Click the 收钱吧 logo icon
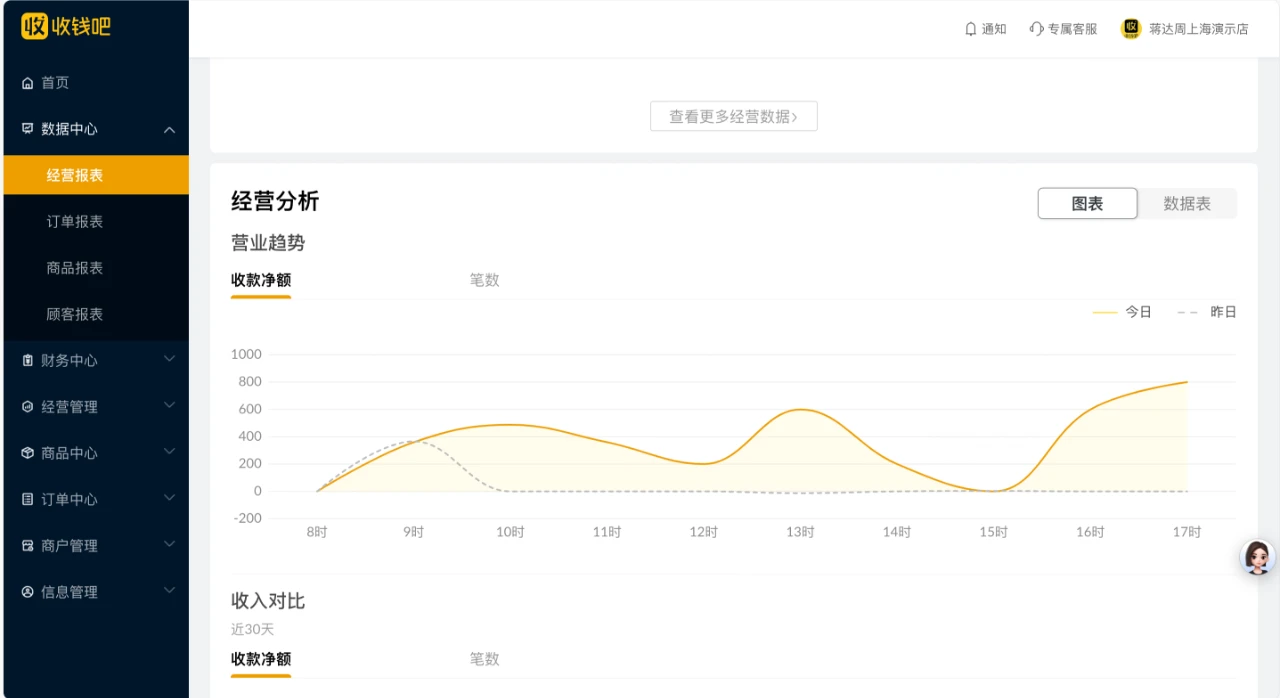1280x698 pixels. pos(34,26)
